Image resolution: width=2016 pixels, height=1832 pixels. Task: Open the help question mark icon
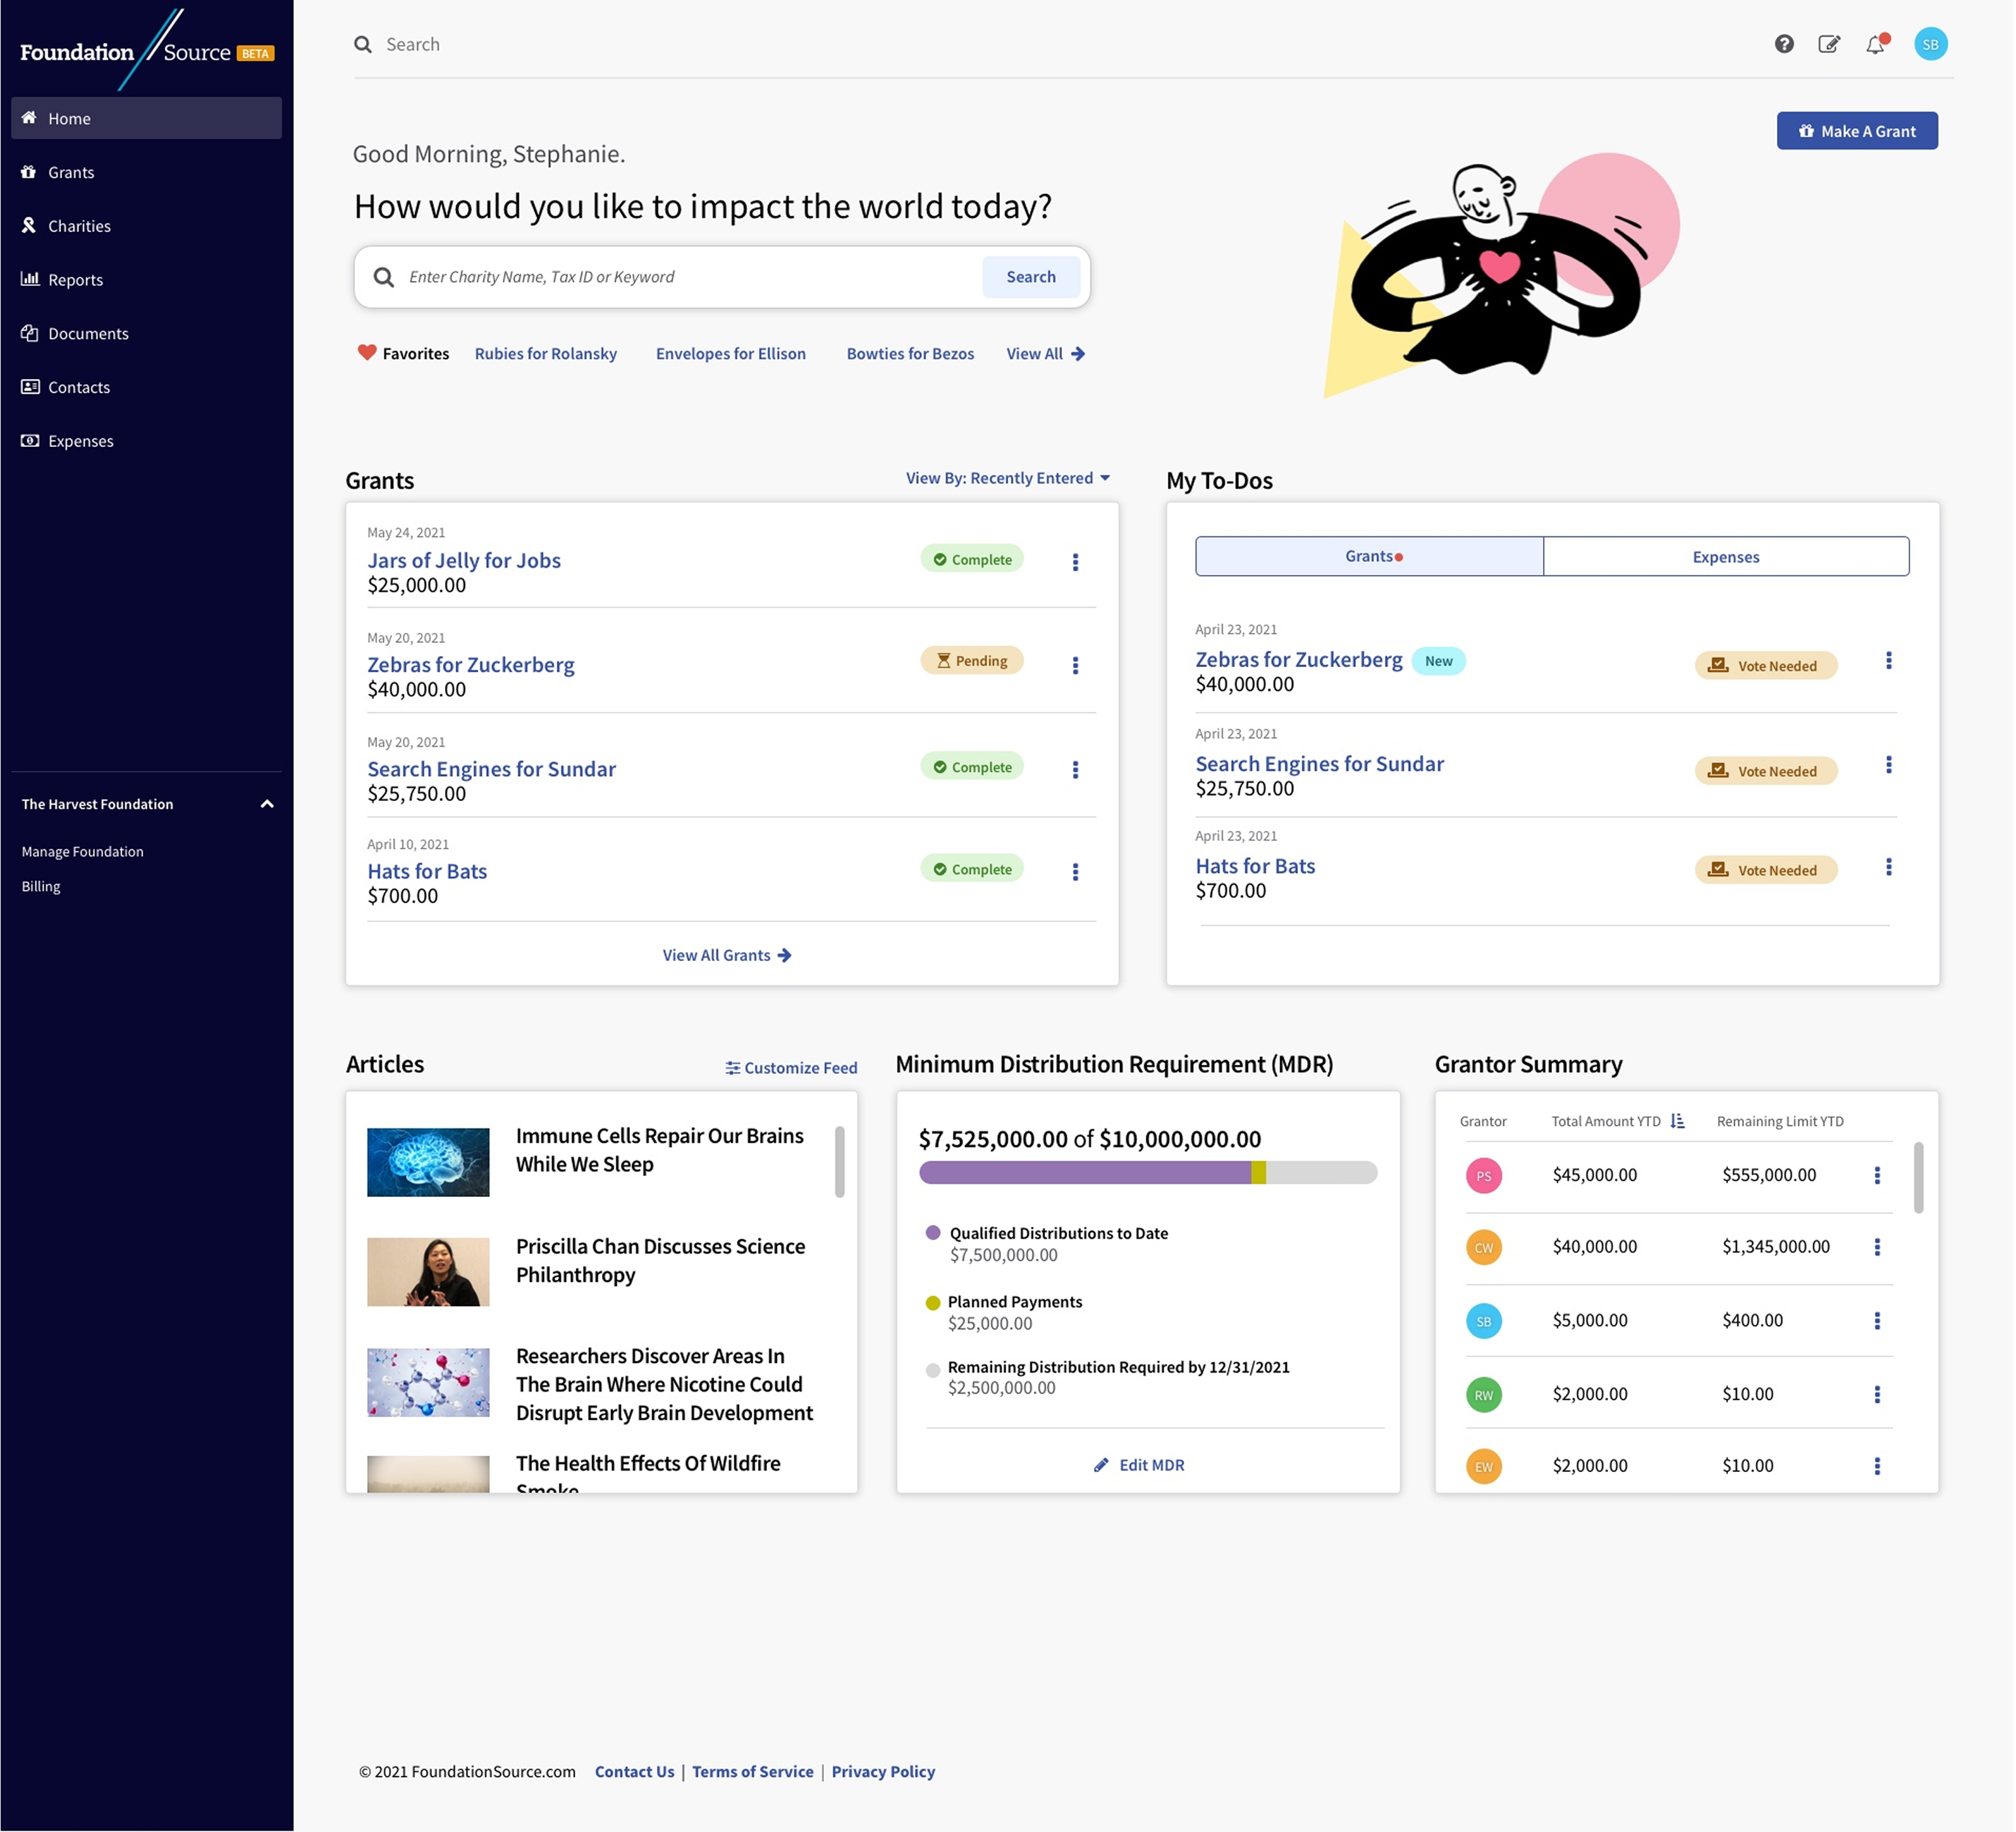click(1784, 44)
